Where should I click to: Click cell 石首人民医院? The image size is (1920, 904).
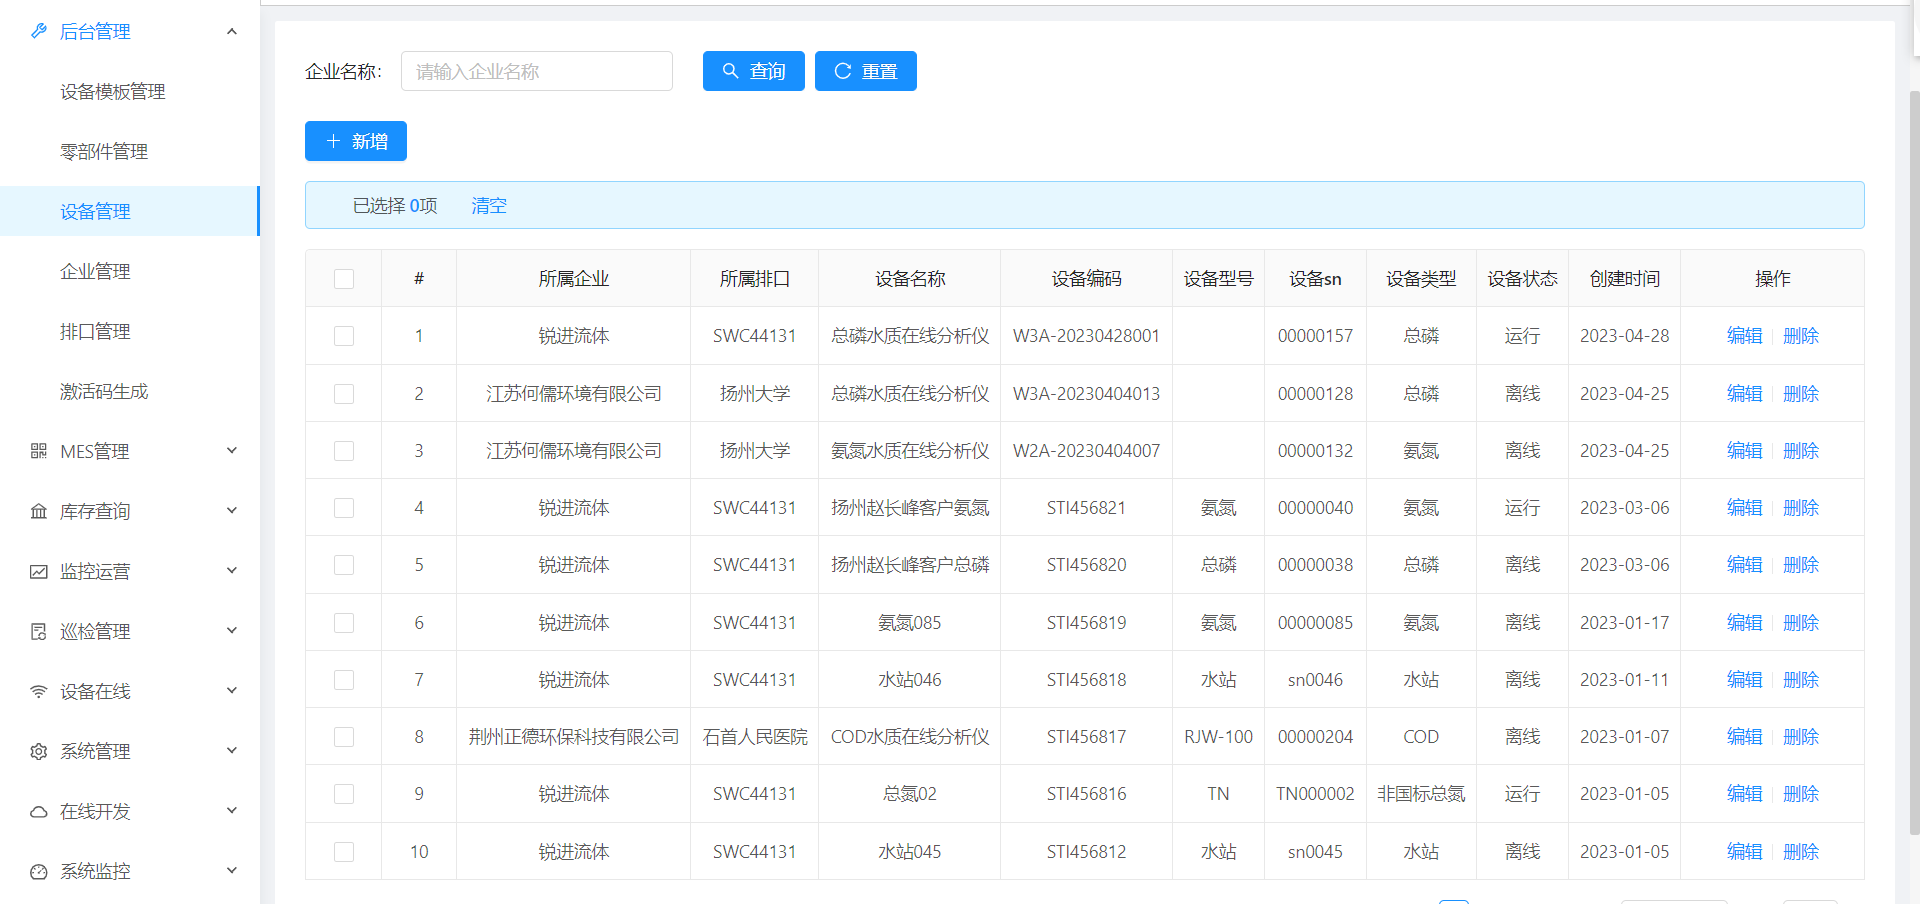(755, 737)
